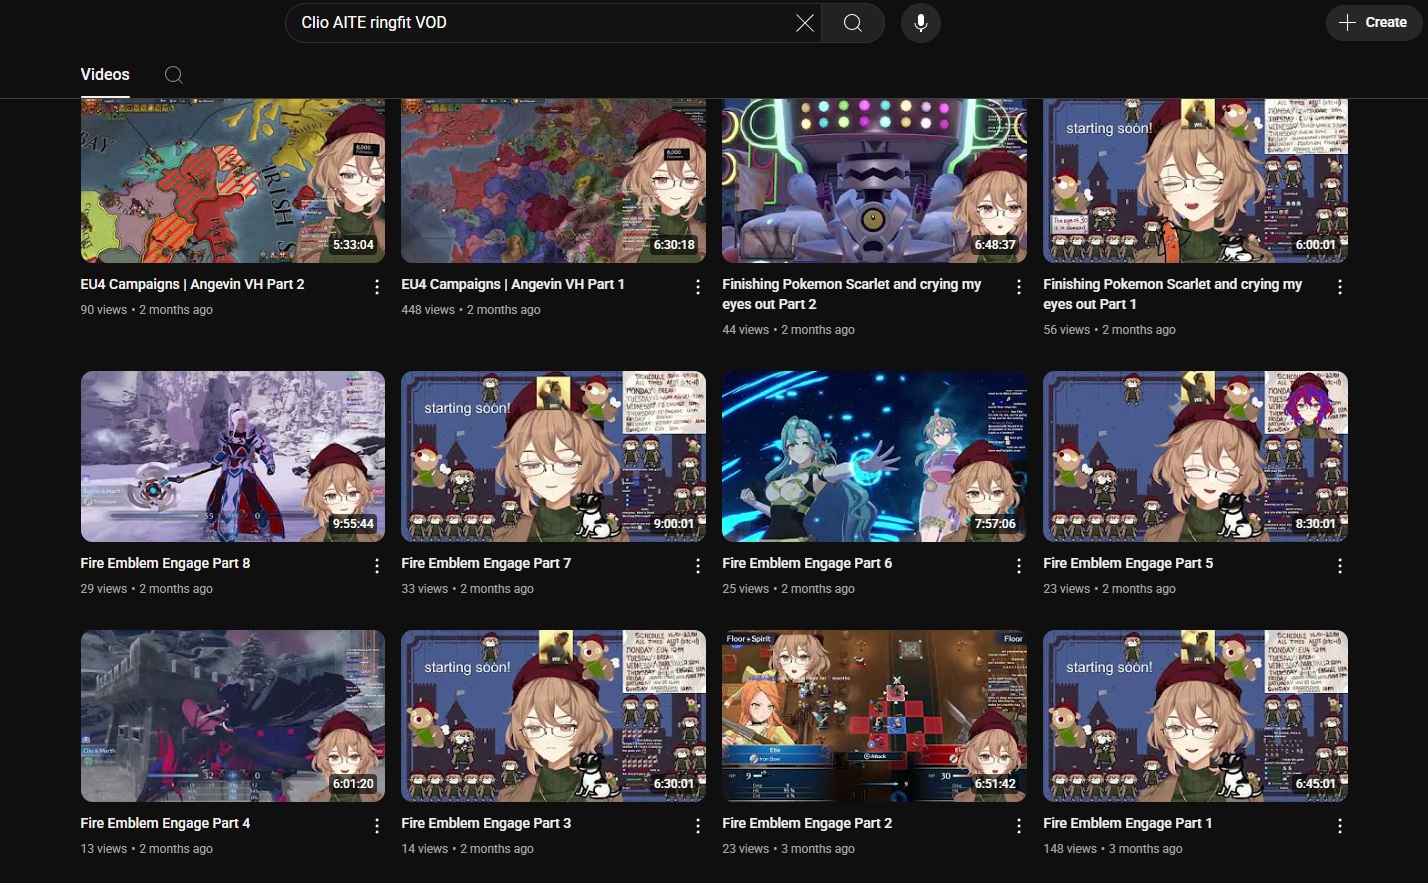Open the menu for Fire Emblem Engage Part 6
The height and width of the screenshot is (883, 1428).
click(1019, 566)
